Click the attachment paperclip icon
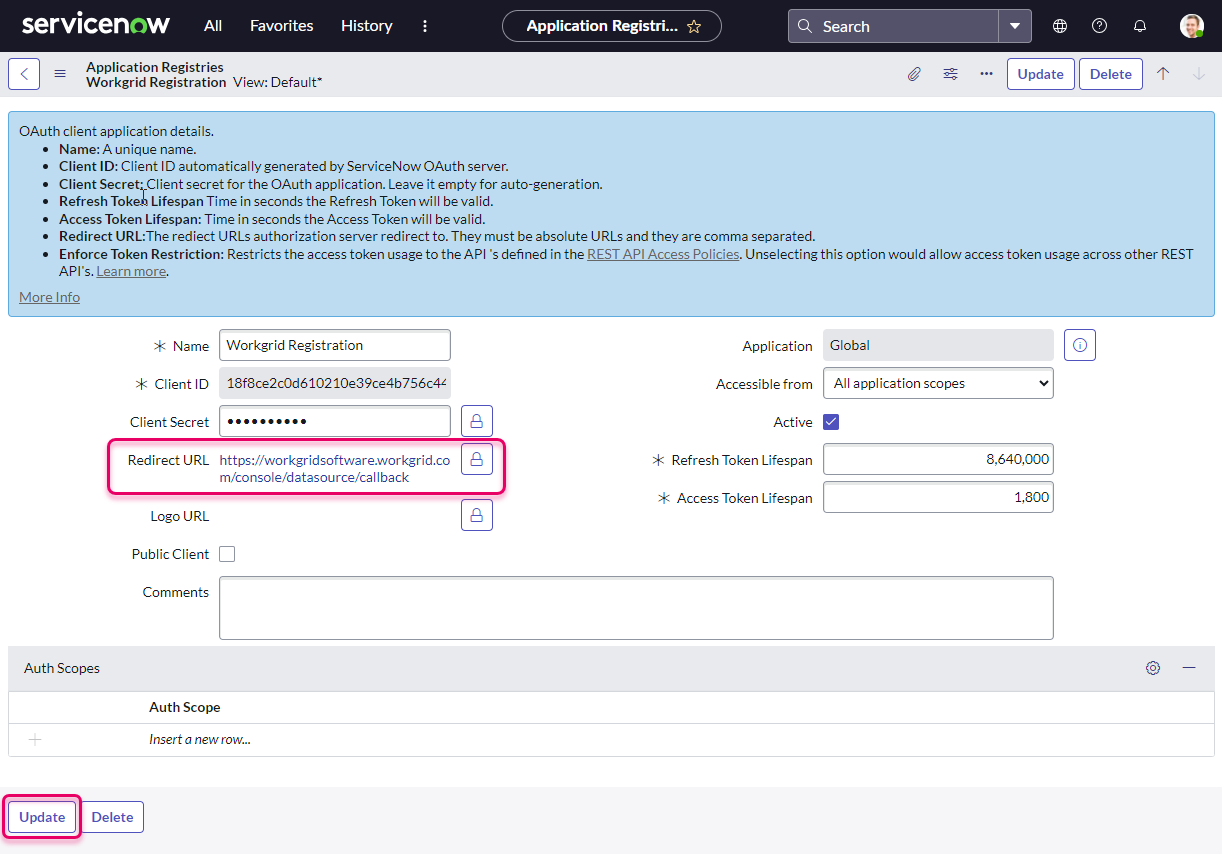Screen dimensions: 1222x854 913,73
